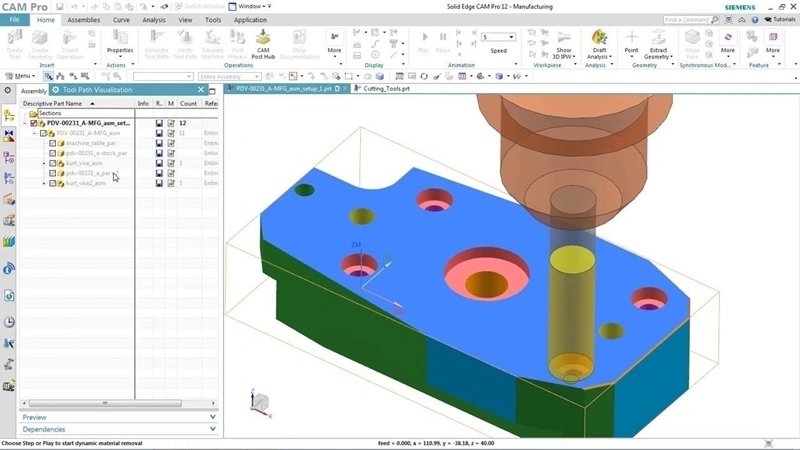This screenshot has height=450, width=800.
Task: Click the horizontal scrollbar of navigator
Action: coord(105,403)
